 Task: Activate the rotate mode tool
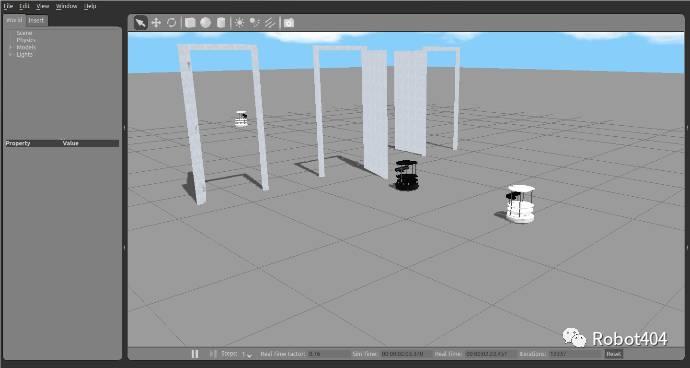tap(172, 23)
